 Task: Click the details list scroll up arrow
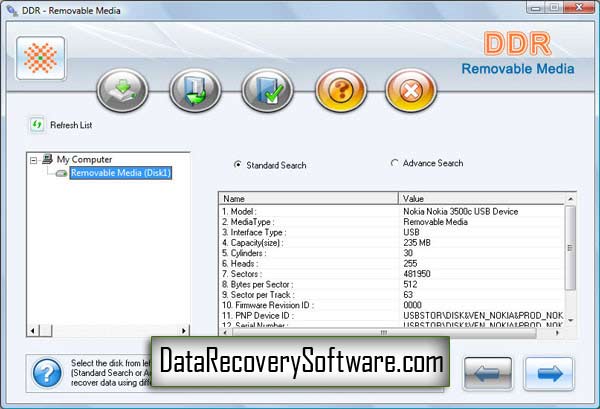(x=570, y=199)
